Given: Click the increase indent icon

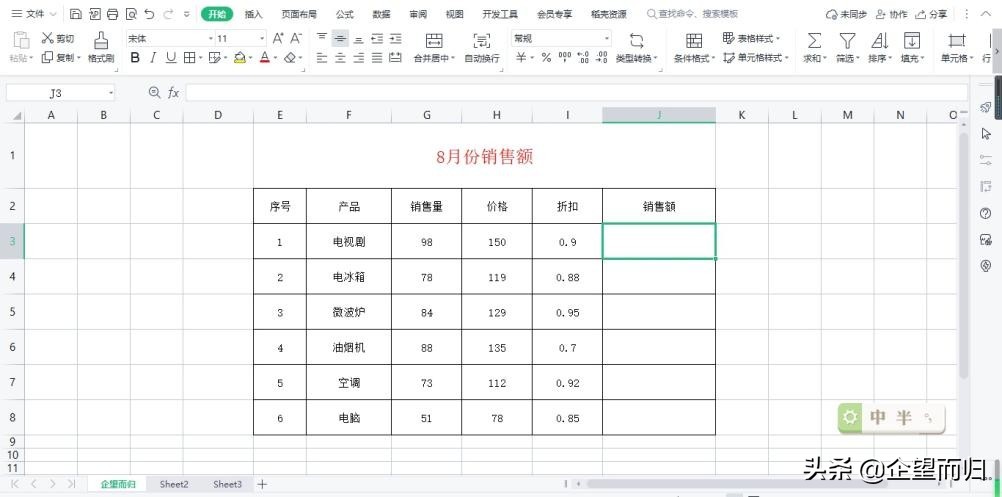Looking at the screenshot, I should pyautogui.click(x=396, y=38).
